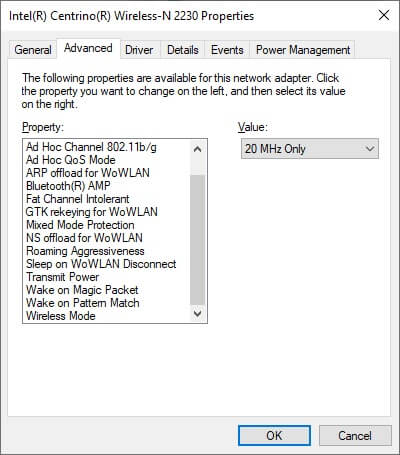Screen dimensions: 400x455
Task: Choose ARP offload for WoWLAN
Action: pos(88,173)
